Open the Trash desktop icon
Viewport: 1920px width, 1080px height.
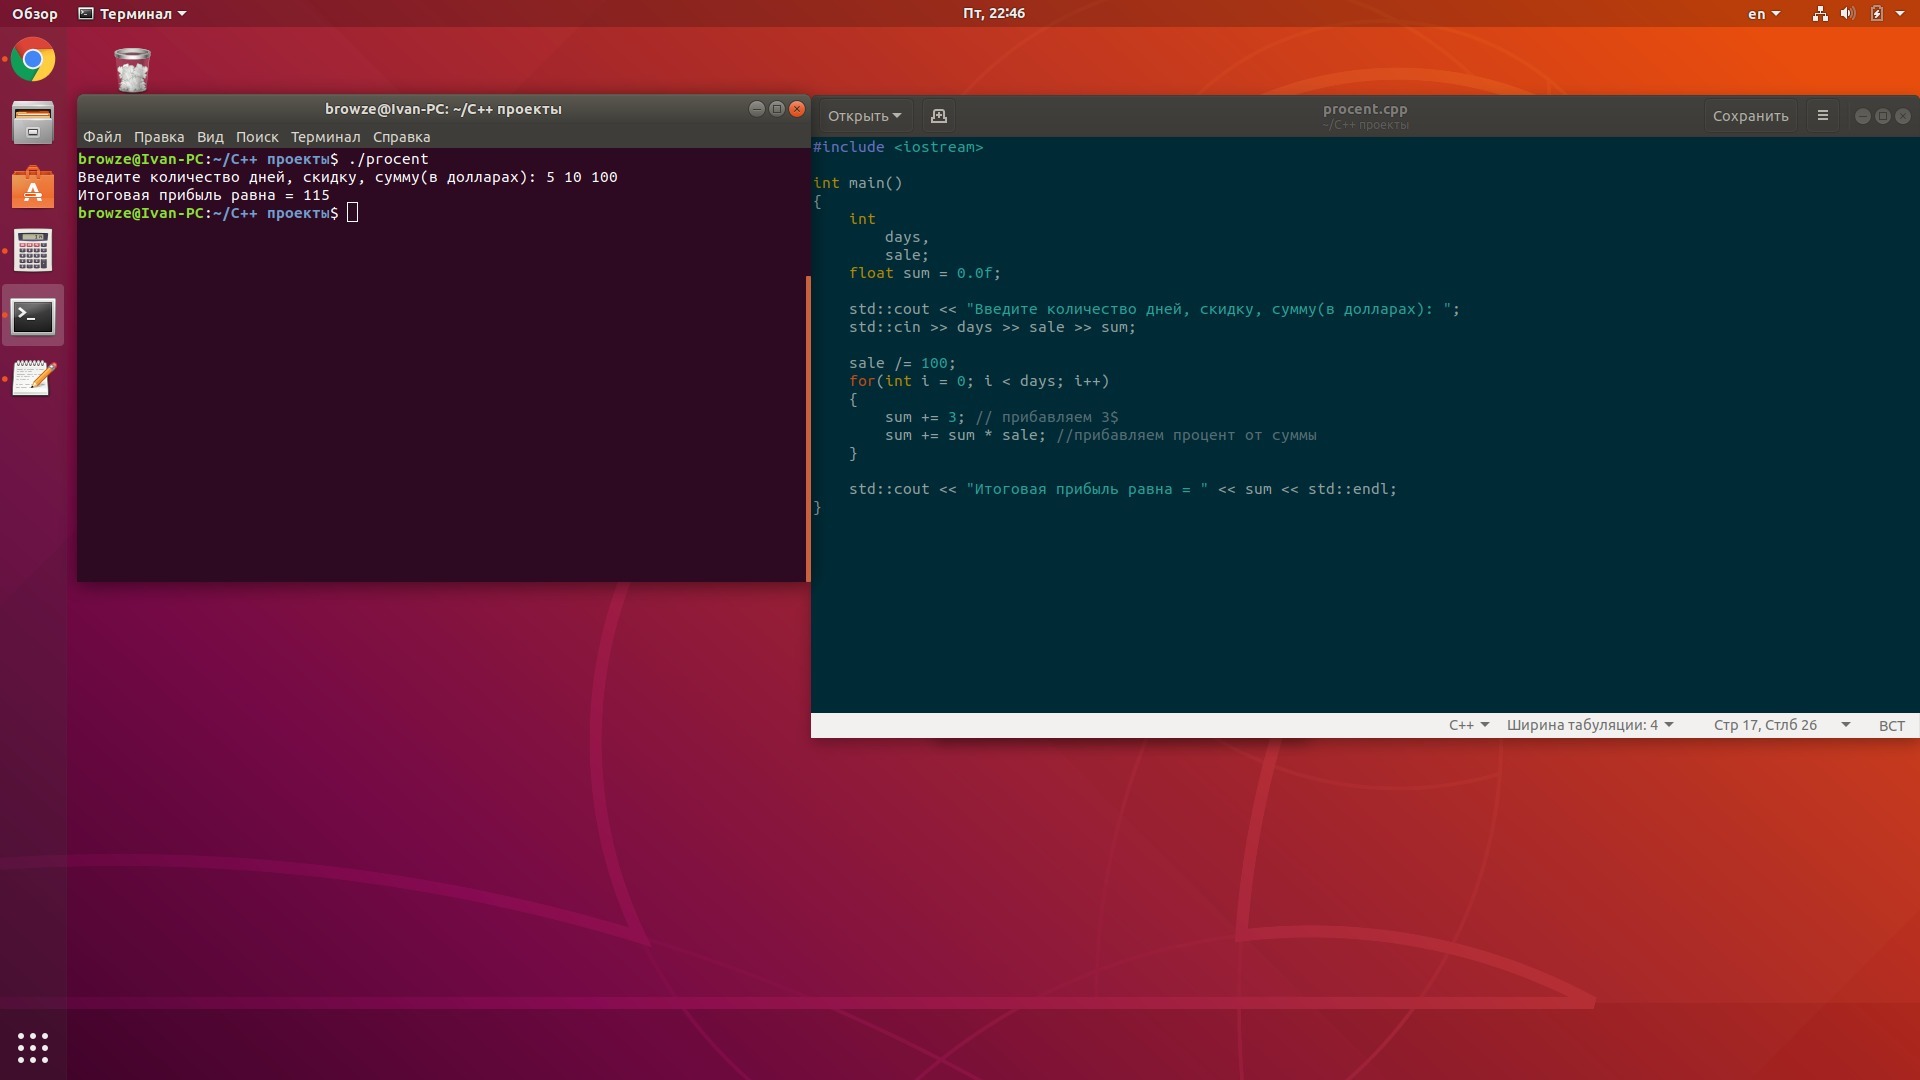132,70
